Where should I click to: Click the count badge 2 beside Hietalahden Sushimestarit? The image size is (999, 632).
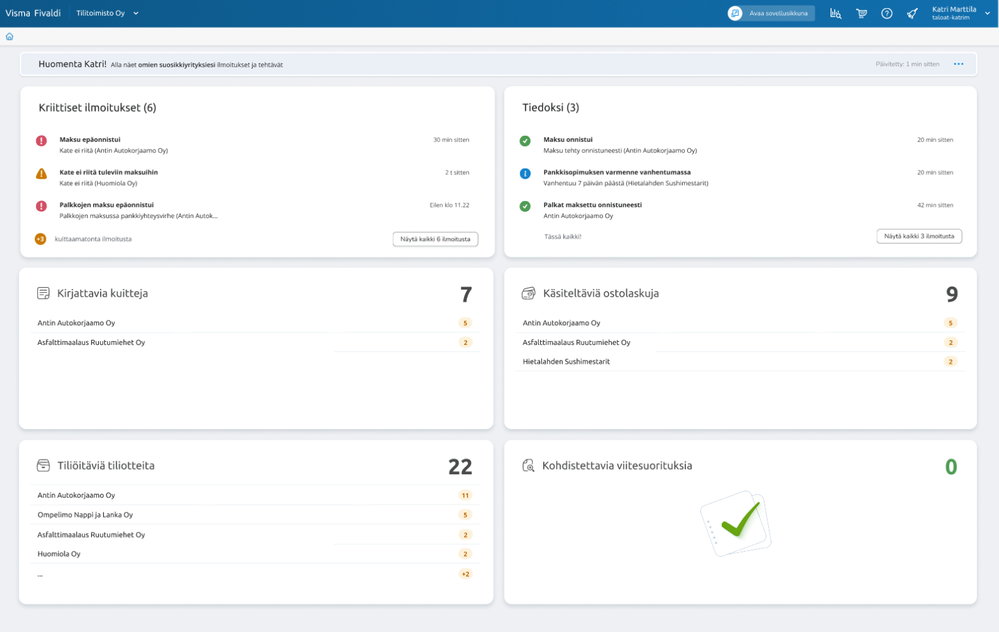click(951, 361)
